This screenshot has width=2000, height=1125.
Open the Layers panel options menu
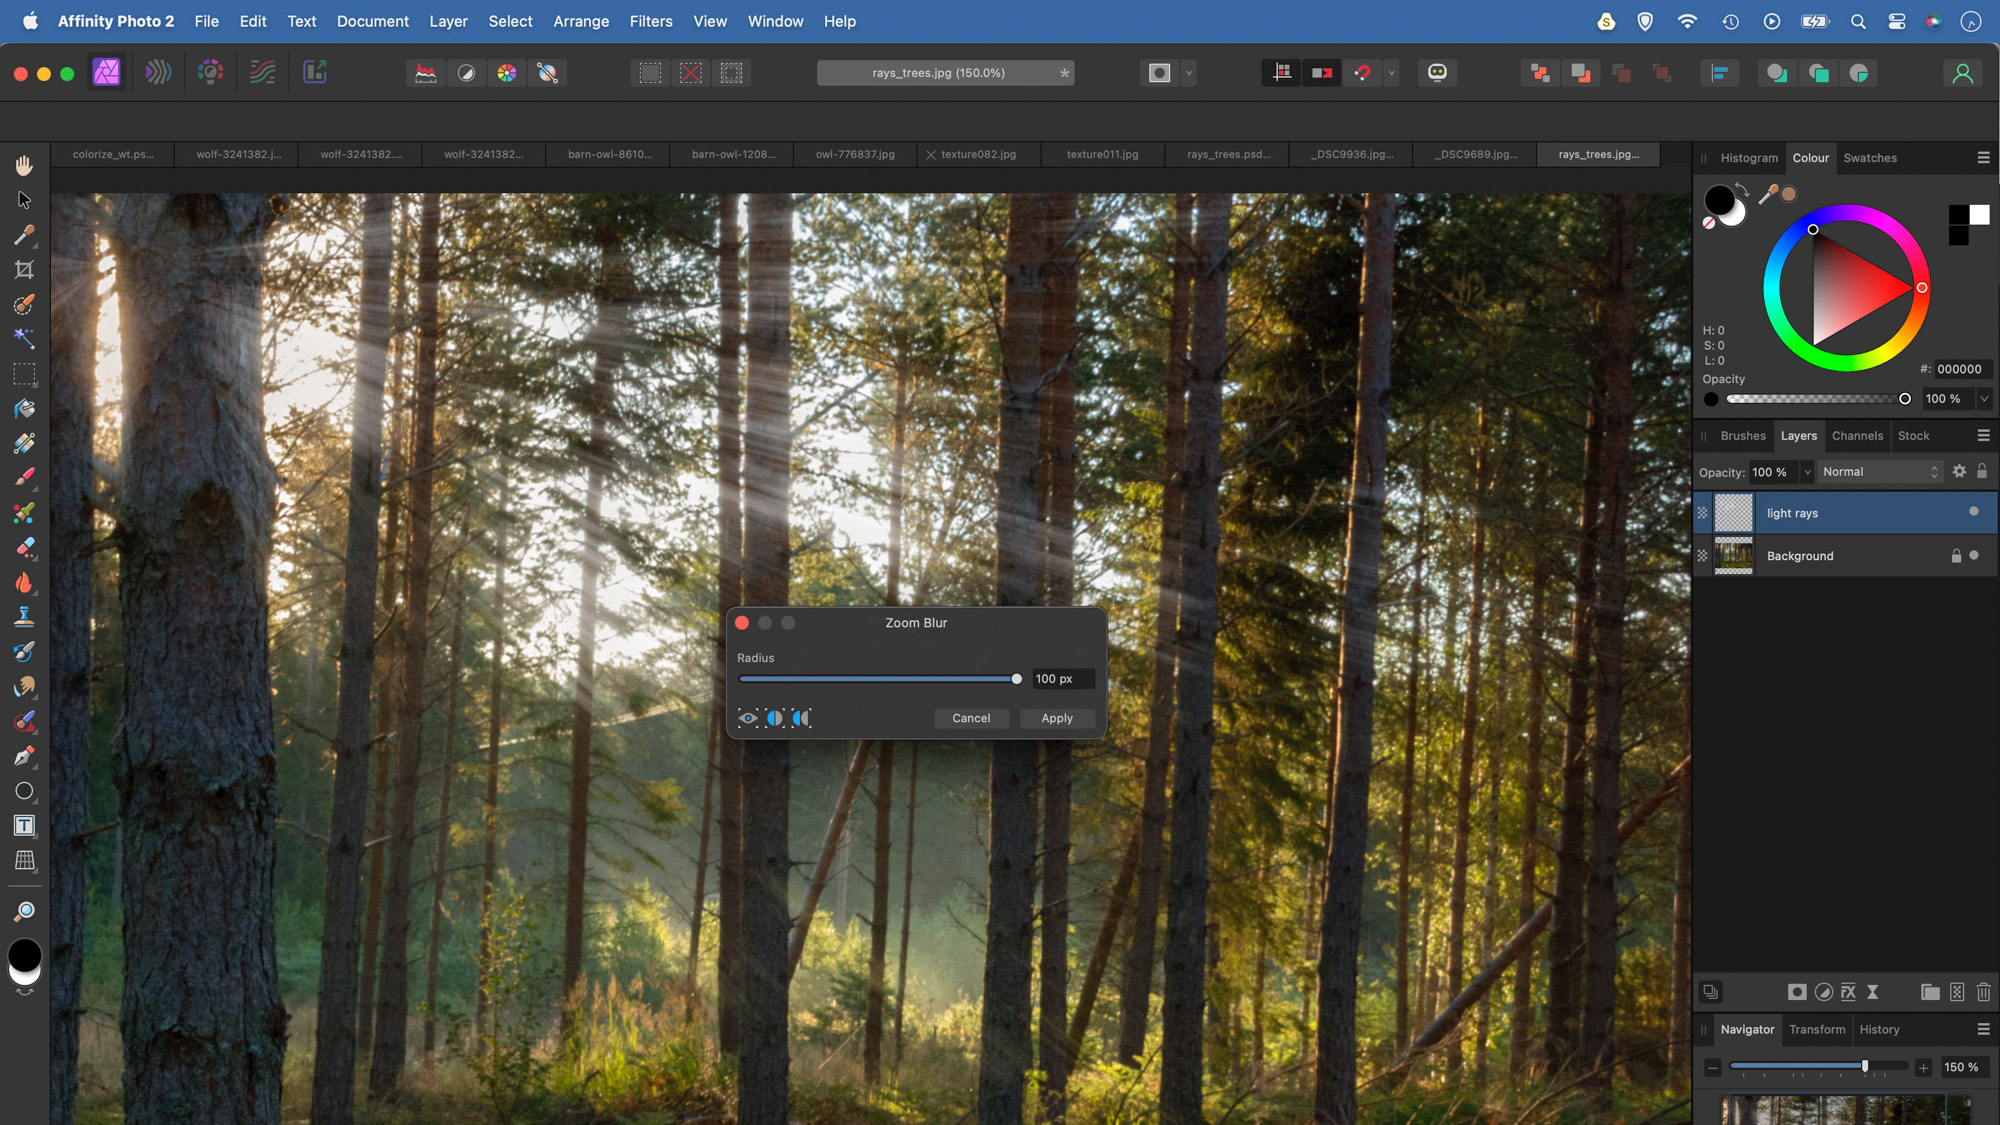point(1984,436)
